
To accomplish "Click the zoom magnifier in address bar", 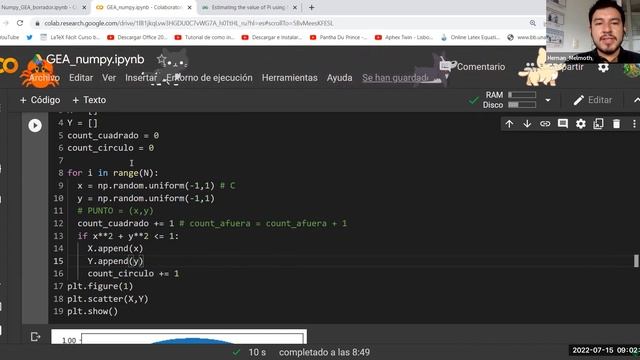I will [533, 23].
